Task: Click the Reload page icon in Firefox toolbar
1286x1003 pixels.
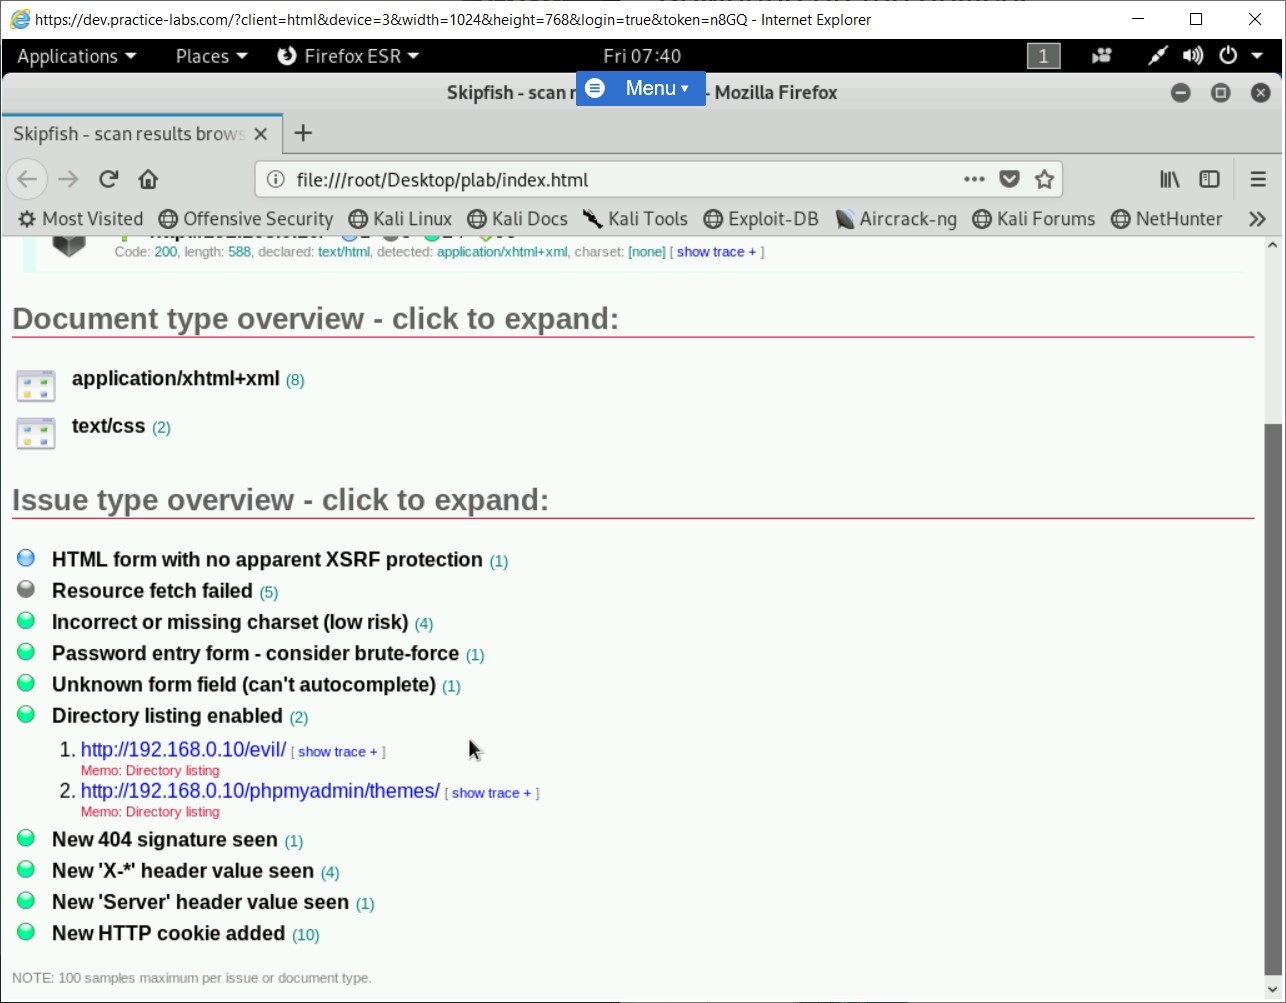Action: point(108,178)
